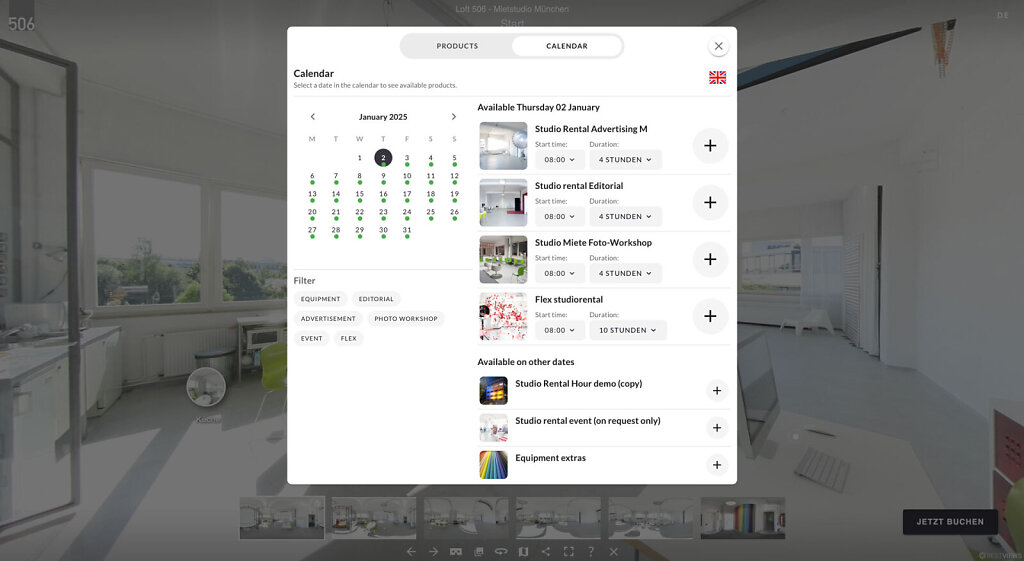This screenshot has height=561, width=1024.
Task: Go to previous month in calendar
Action: click(312, 117)
